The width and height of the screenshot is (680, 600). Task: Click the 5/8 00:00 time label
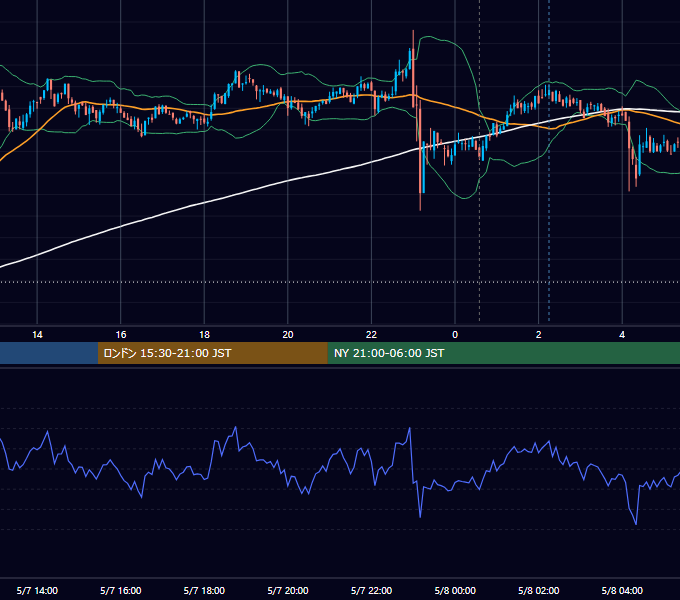[x=455, y=590]
